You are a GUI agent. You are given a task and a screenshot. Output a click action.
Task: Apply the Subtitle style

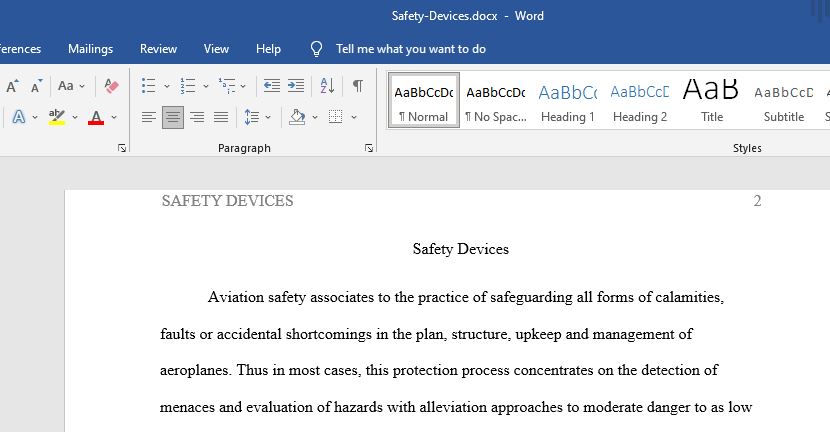pyautogui.click(x=783, y=101)
